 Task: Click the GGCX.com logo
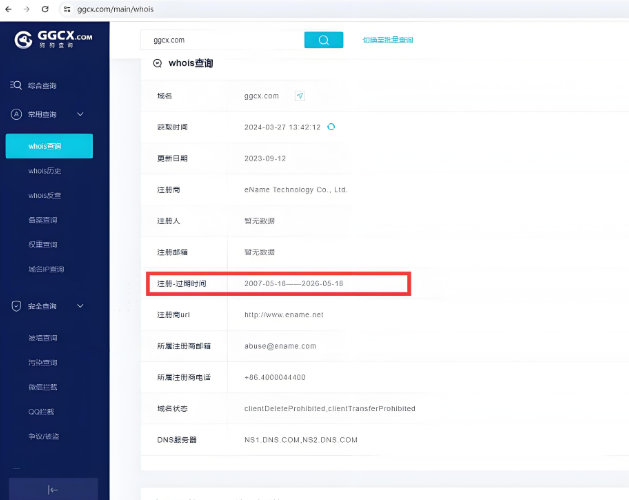tap(54, 40)
